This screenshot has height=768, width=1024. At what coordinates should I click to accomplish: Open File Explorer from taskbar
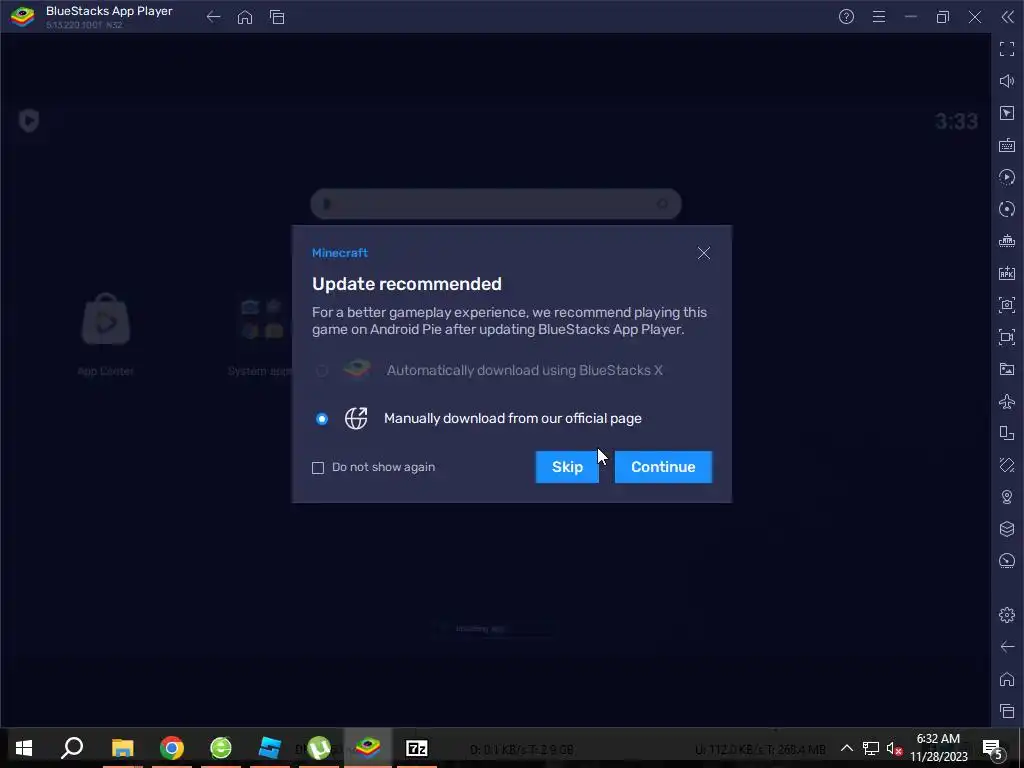coord(122,748)
